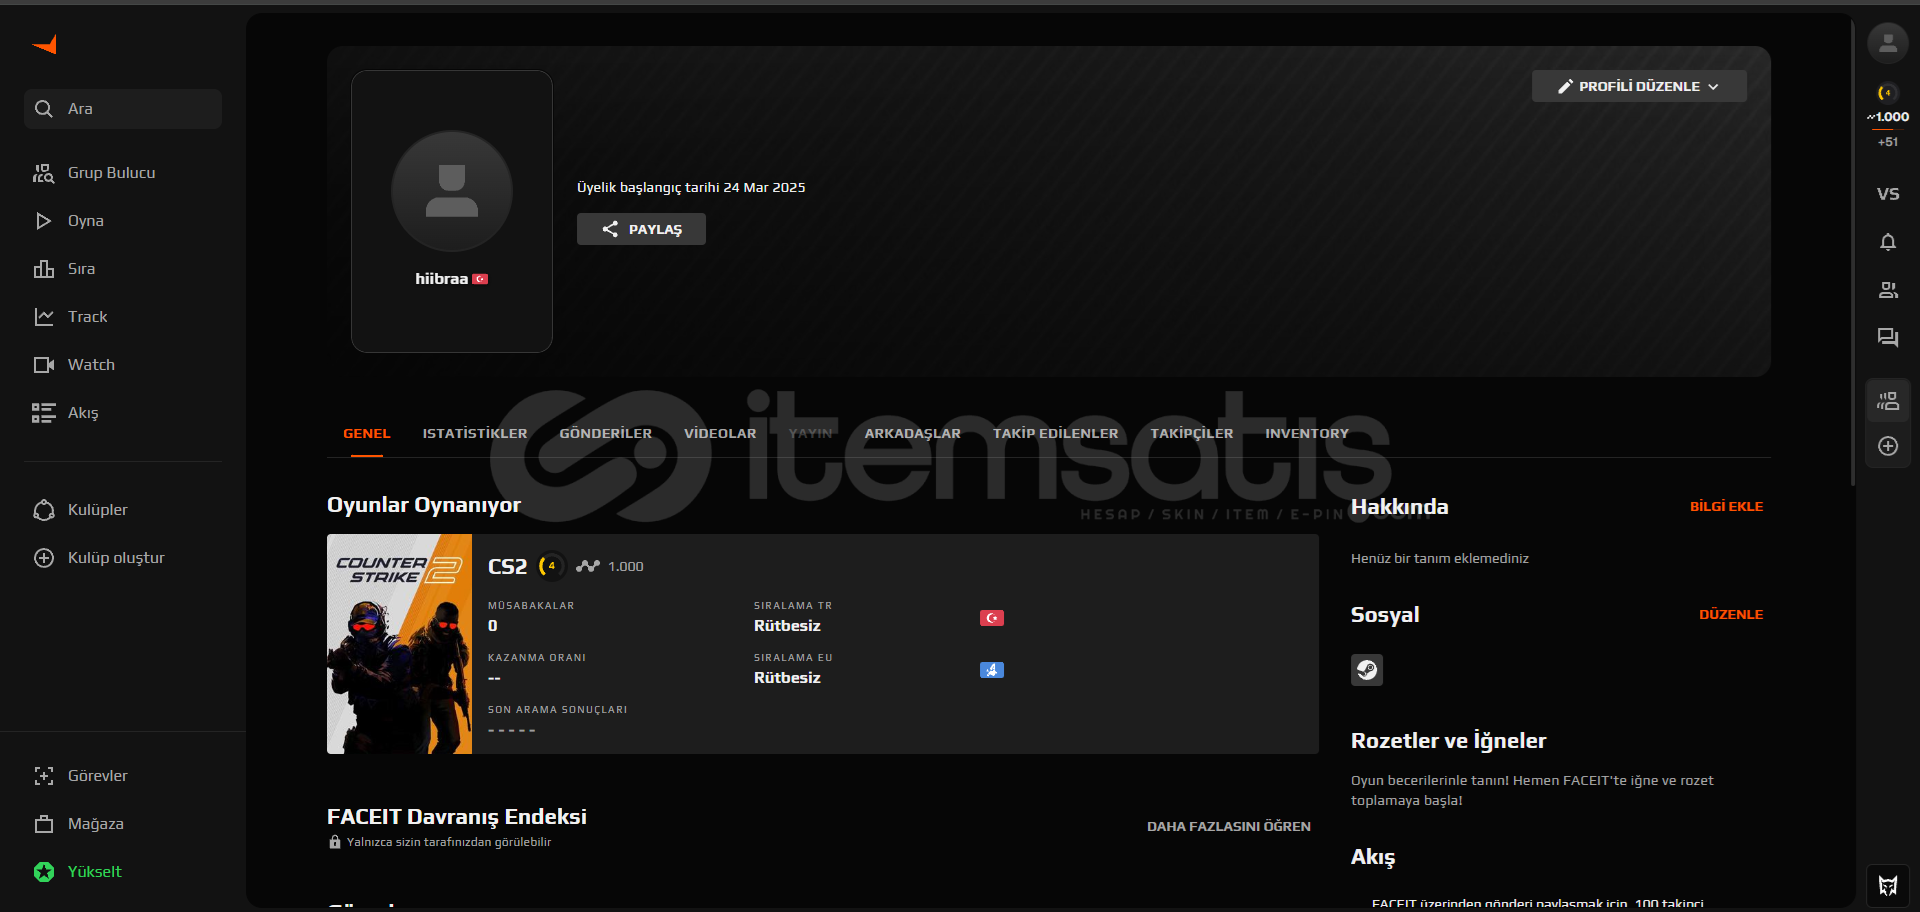The width and height of the screenshot is (1920, 912).
Task: Open notifications bell icon
Action: pos(1888,242)
